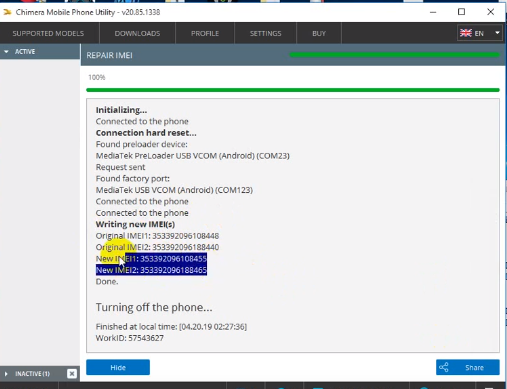Image resolution: width=507 pixels, height=389 pixels.
Task: Click the Hide button
Action: (118, 367)
